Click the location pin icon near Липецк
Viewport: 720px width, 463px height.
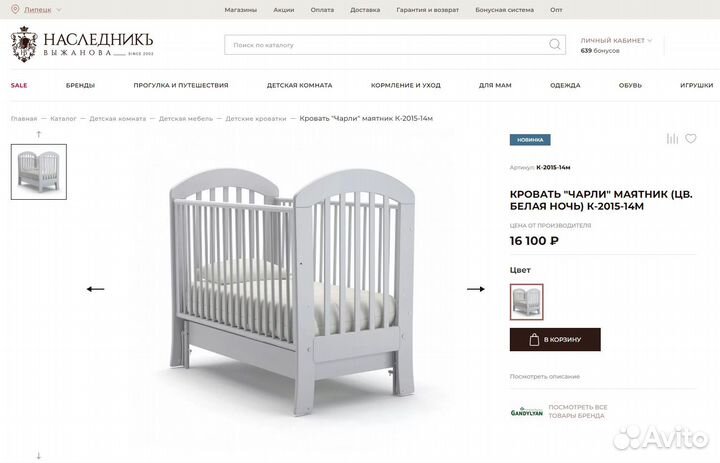(15, 9)
